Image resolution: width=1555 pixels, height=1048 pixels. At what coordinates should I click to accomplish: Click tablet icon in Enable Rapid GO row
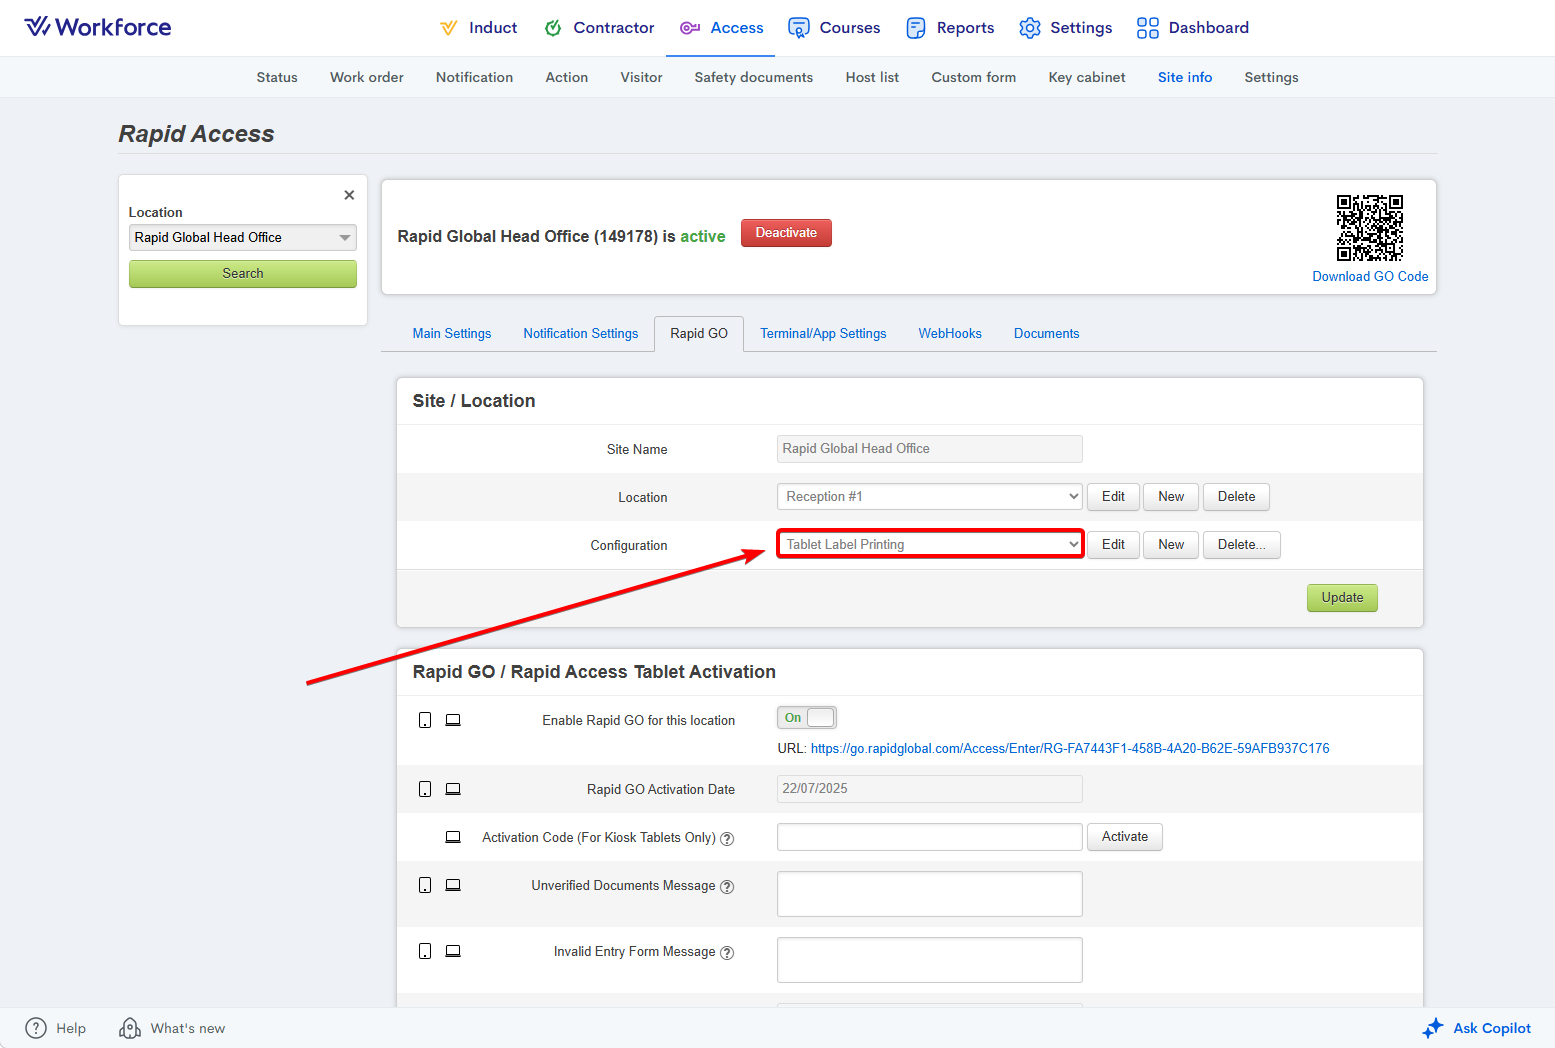(x=425, y=720)
